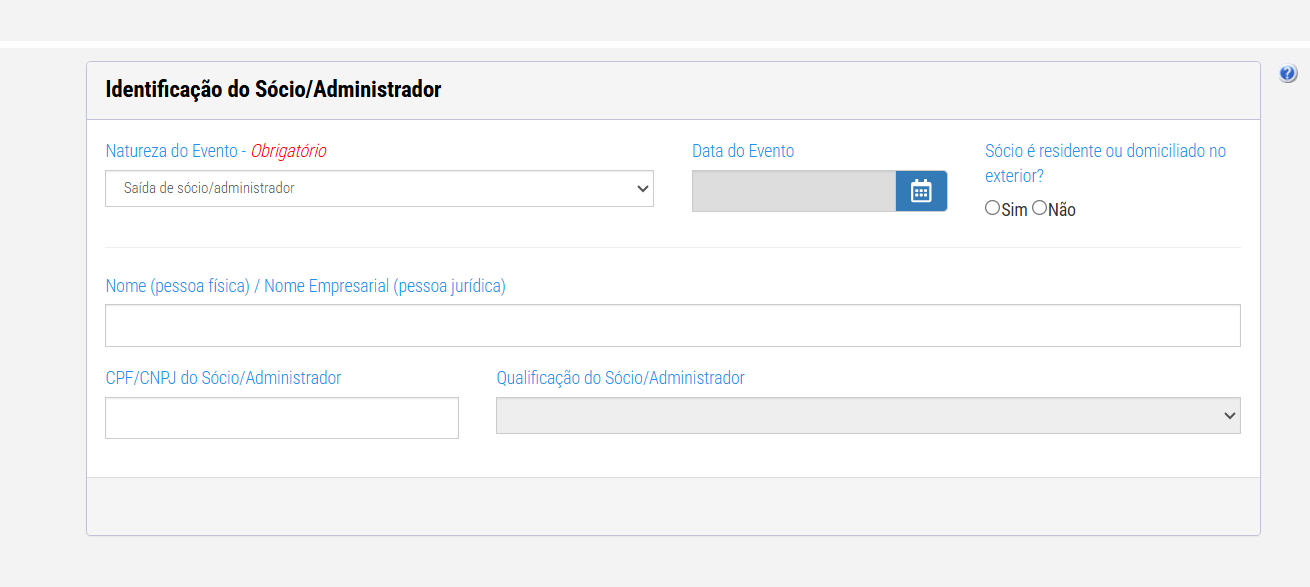Select the Sim radio button
Viewport: 1310px width, 587px height.
tap(992, 208)
